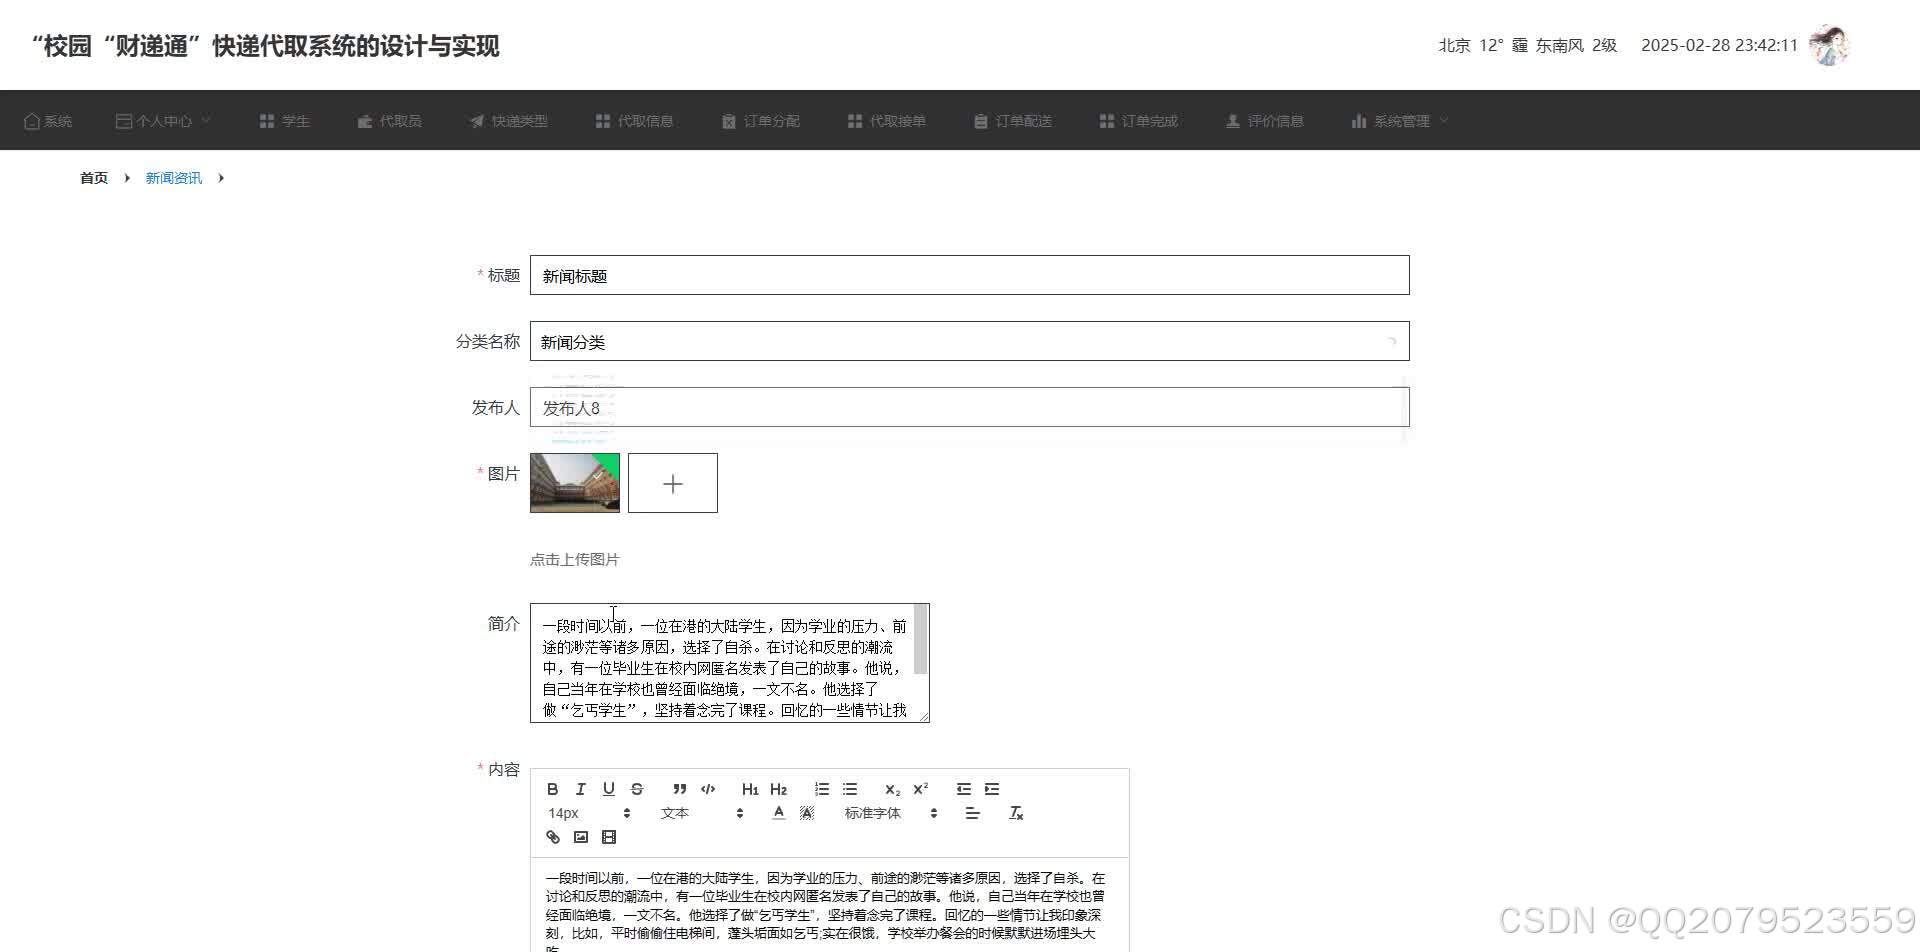This screenshot has height=952, width=1920.
Task: Select the blockquote icon
Action: [679, 789]
